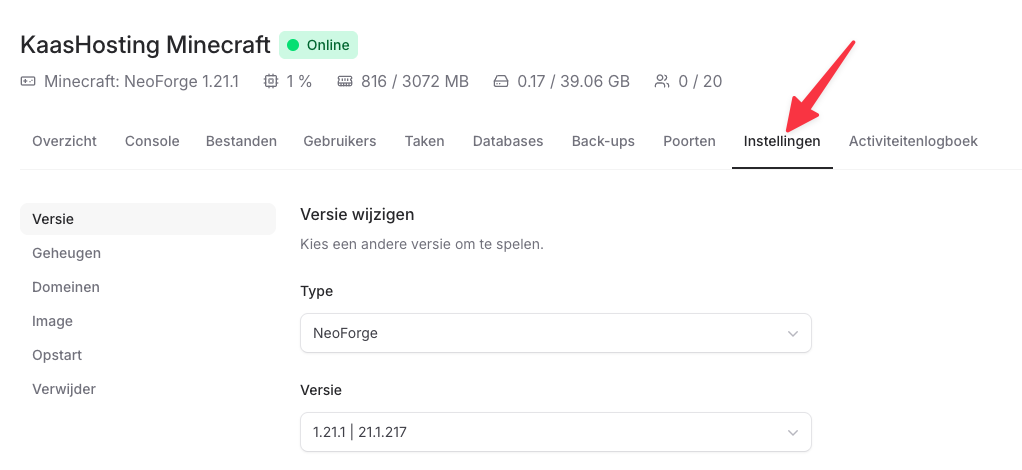This screenshot has width=1022, height=470.
Task: Click Verwijder in the settings sidebar
Action: click(x=64, y=389)
